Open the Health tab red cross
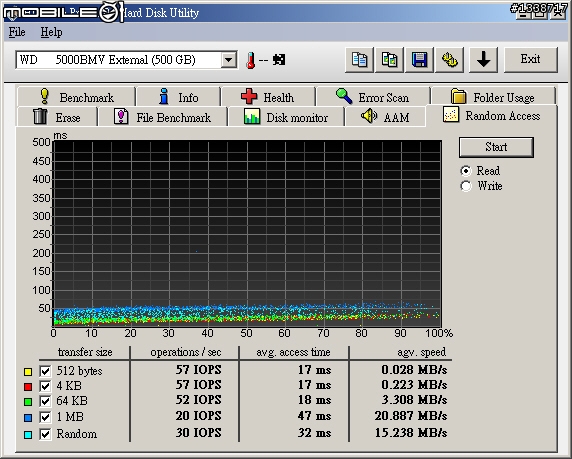572x459 pixels. [x=249, y=96]
